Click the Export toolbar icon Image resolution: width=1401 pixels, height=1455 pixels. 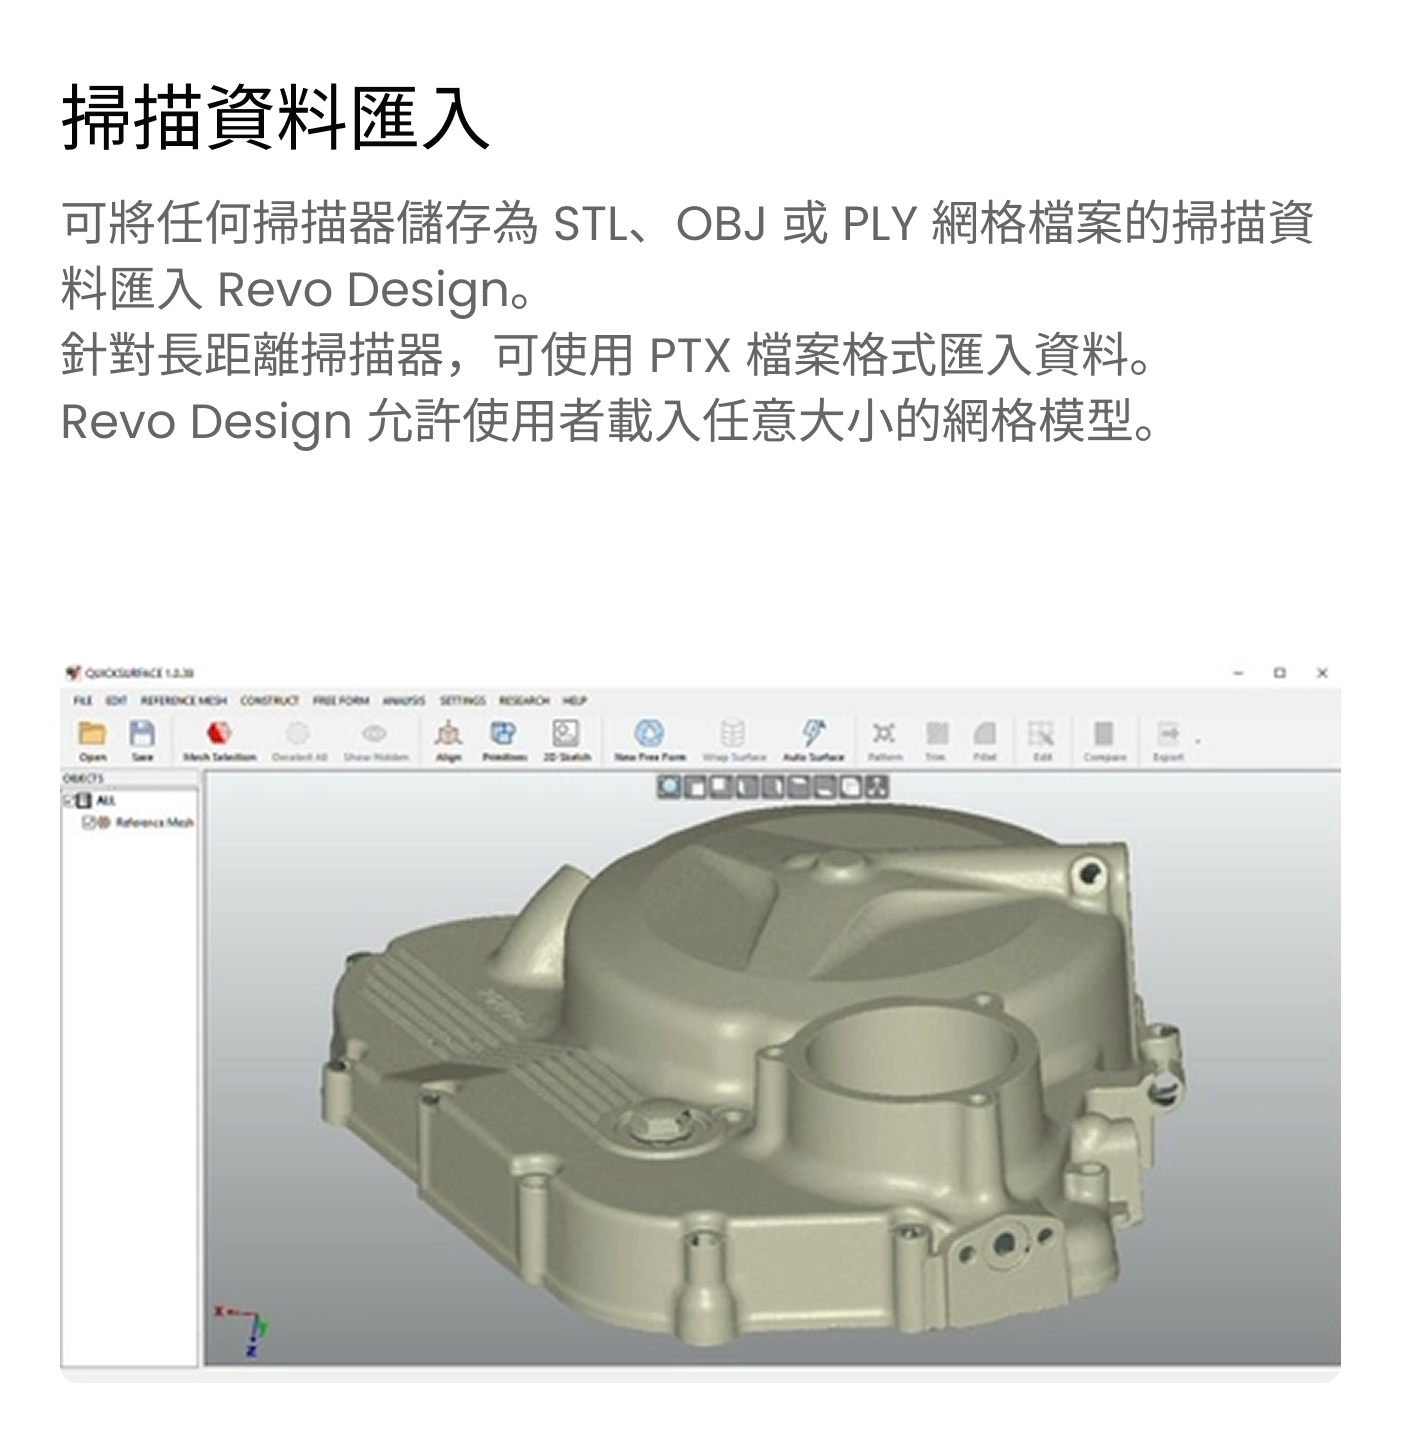point(1167,735)
